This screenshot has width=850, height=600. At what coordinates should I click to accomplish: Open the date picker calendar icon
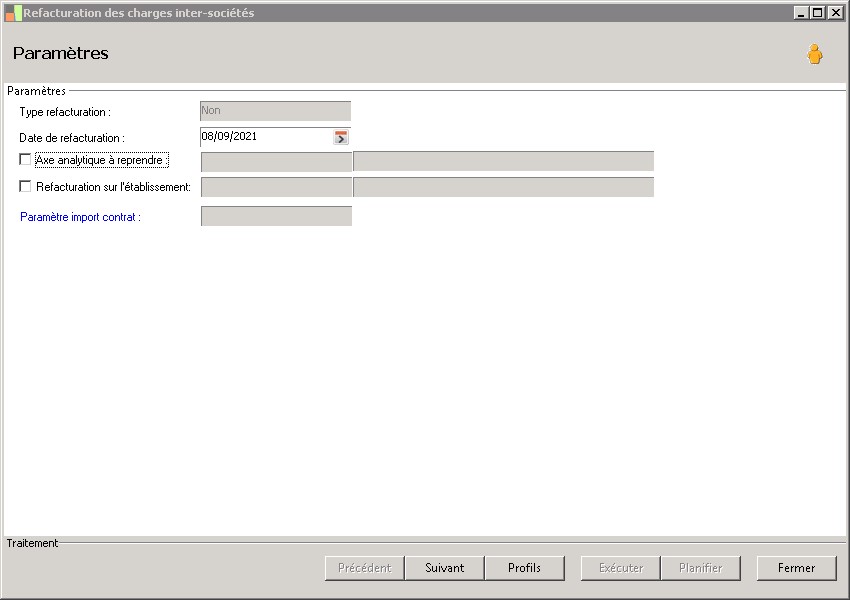pyautogui.click(x=340, y=137)
